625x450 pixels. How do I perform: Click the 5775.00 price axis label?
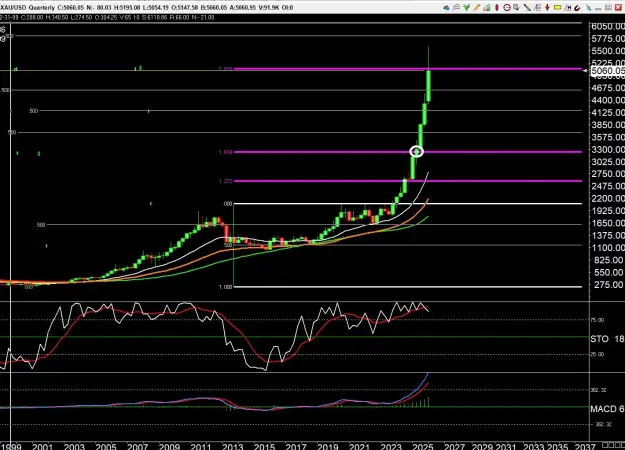608,39
